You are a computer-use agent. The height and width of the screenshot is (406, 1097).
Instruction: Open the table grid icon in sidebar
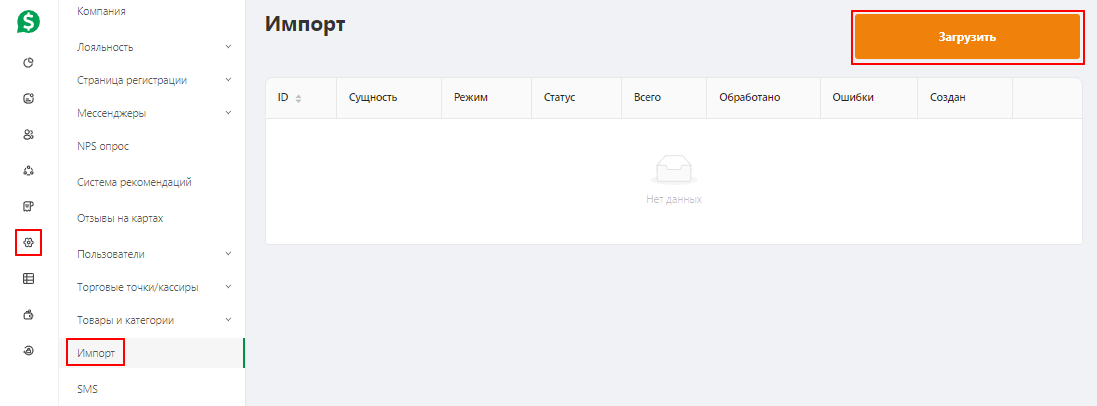tap(29, 279)
